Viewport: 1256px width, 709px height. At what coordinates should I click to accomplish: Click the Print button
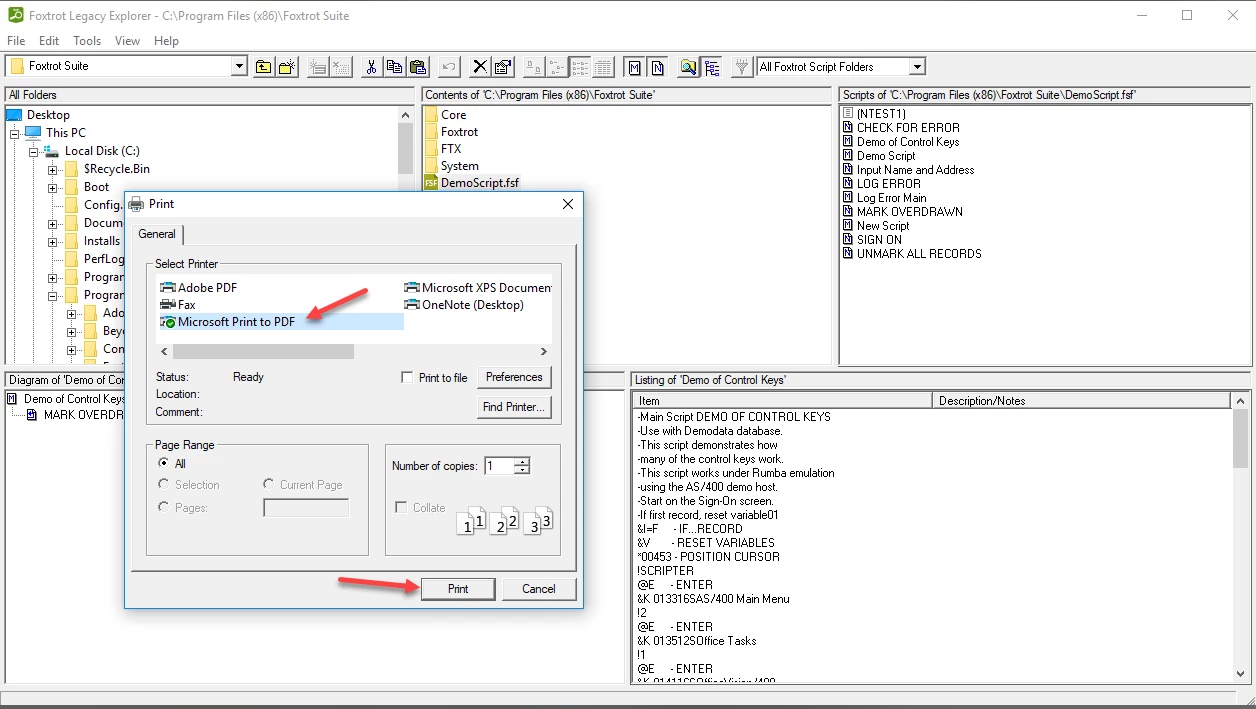tap(458, 589)
